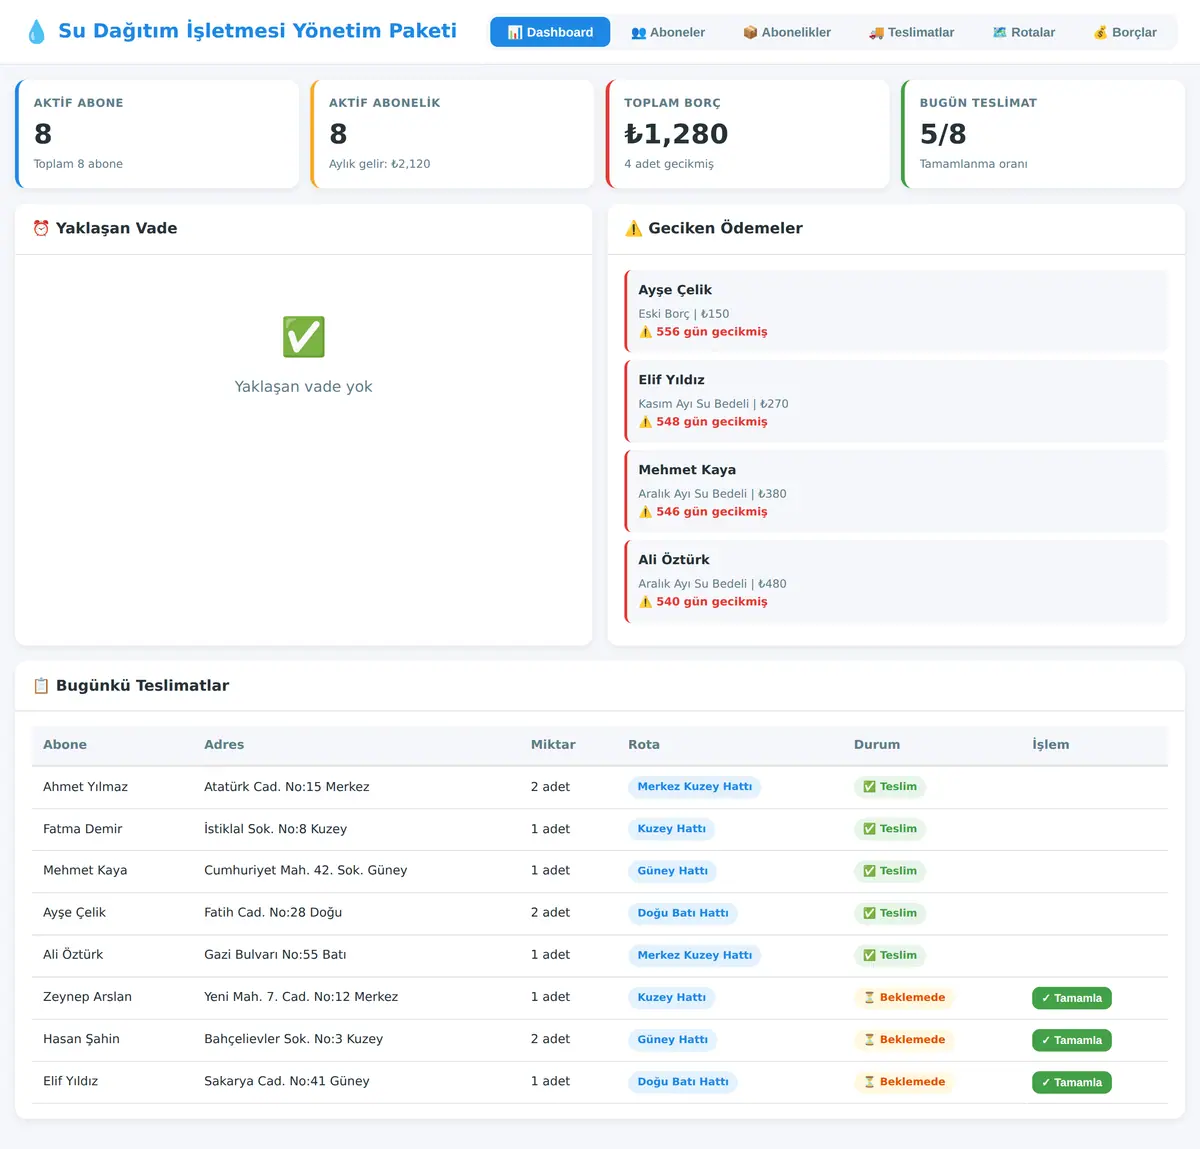
Task: Click Tamamla for Zeynep Arslan's delivery
Action: 1072,998
